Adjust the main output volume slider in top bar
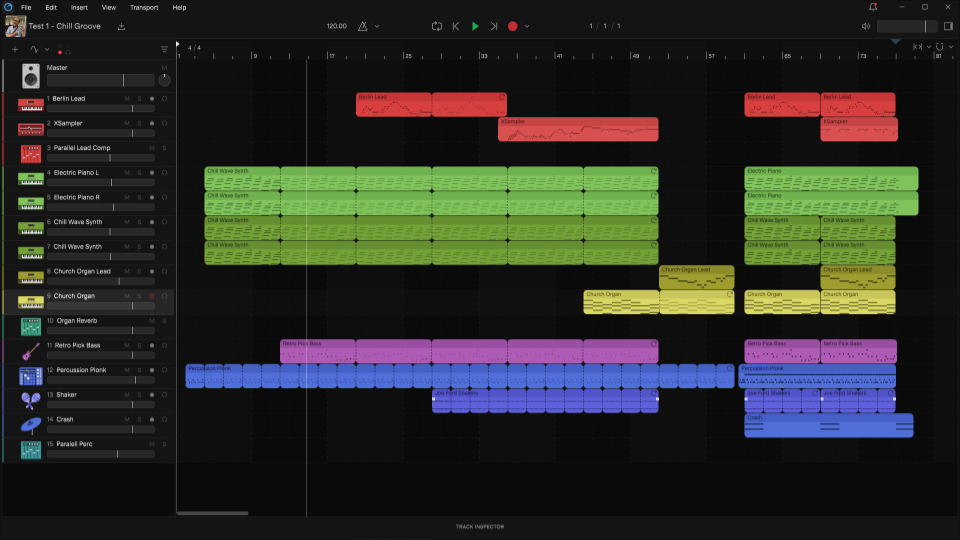Viewport: 960px width, 540px height. [x=907, y=26]
